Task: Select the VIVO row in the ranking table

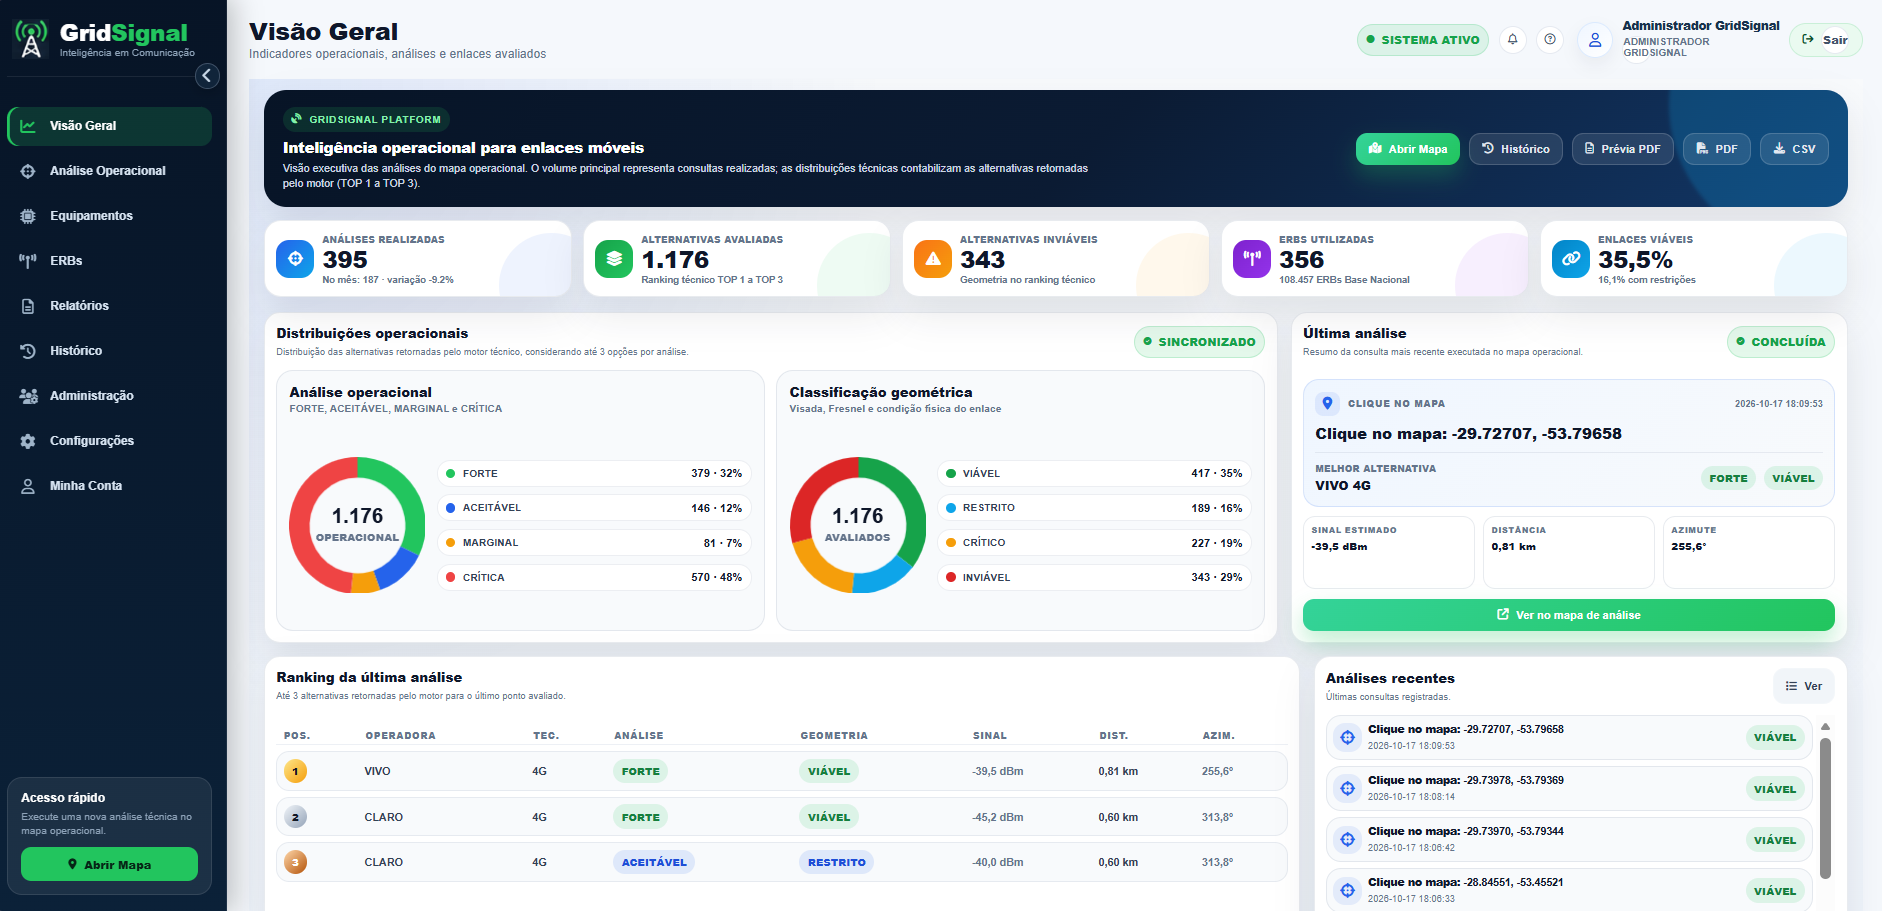Action: point(781,771)
